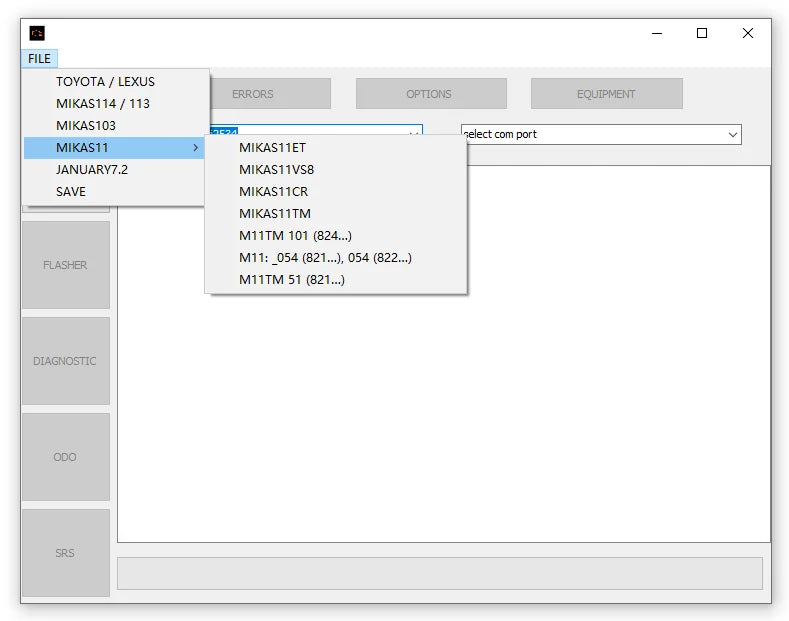Click the application icon in title bar
Image resolution: width=789 pixels, height=621 pixels.
tap(37, 33)
